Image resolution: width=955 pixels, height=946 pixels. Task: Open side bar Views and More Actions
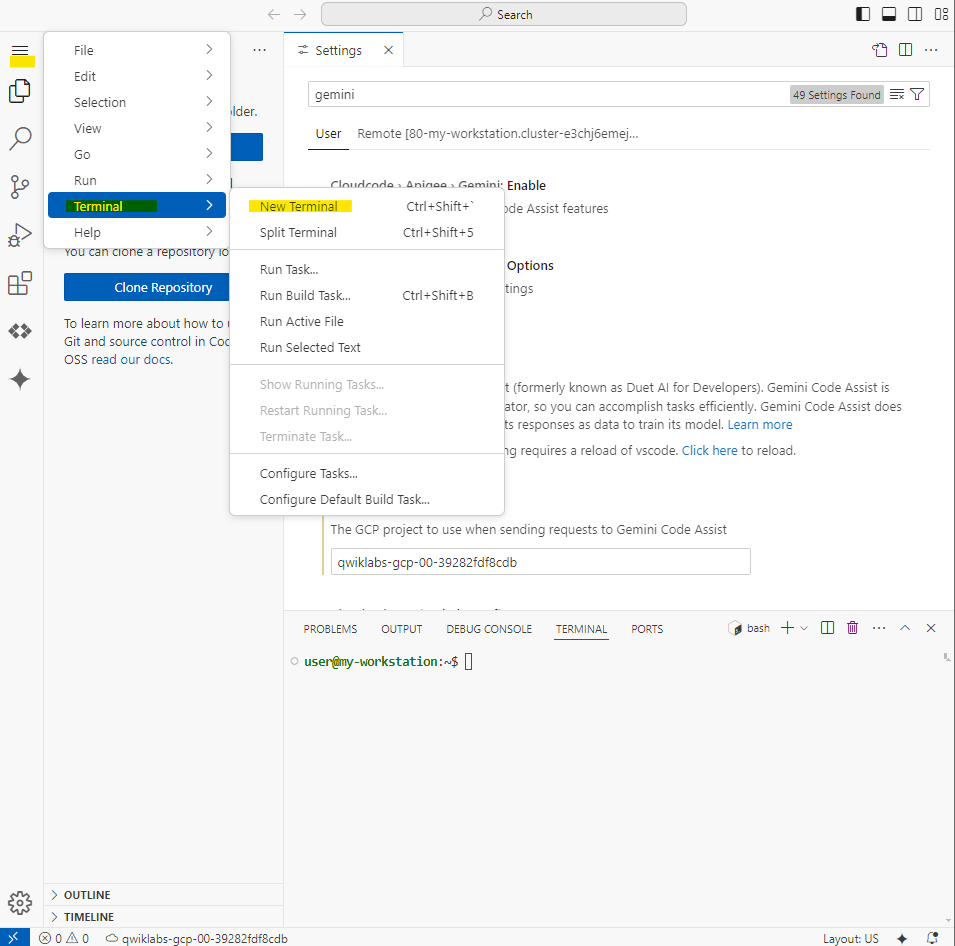(x=259, y=50)
